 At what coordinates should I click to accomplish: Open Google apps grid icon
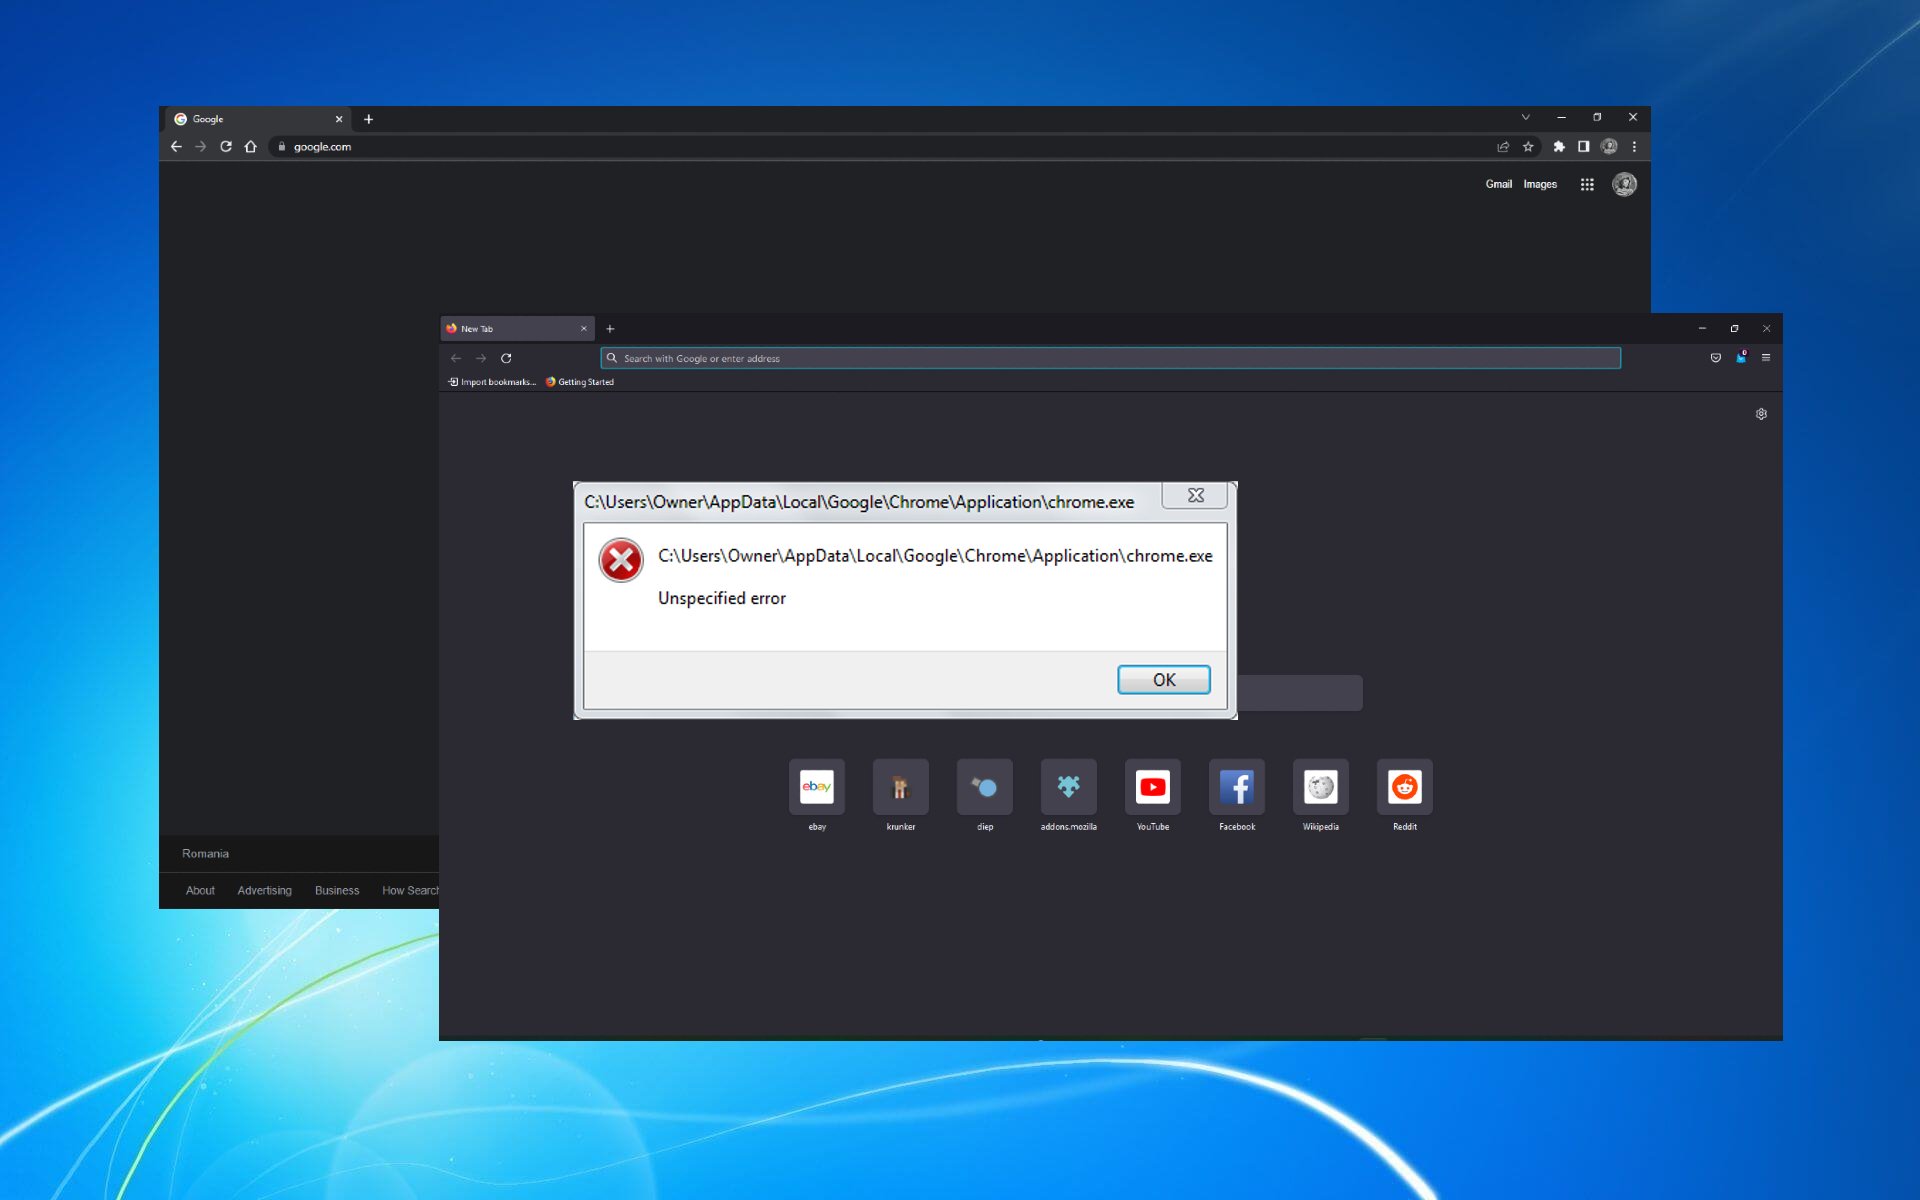pyautogui.click(x=1587, y=184)
